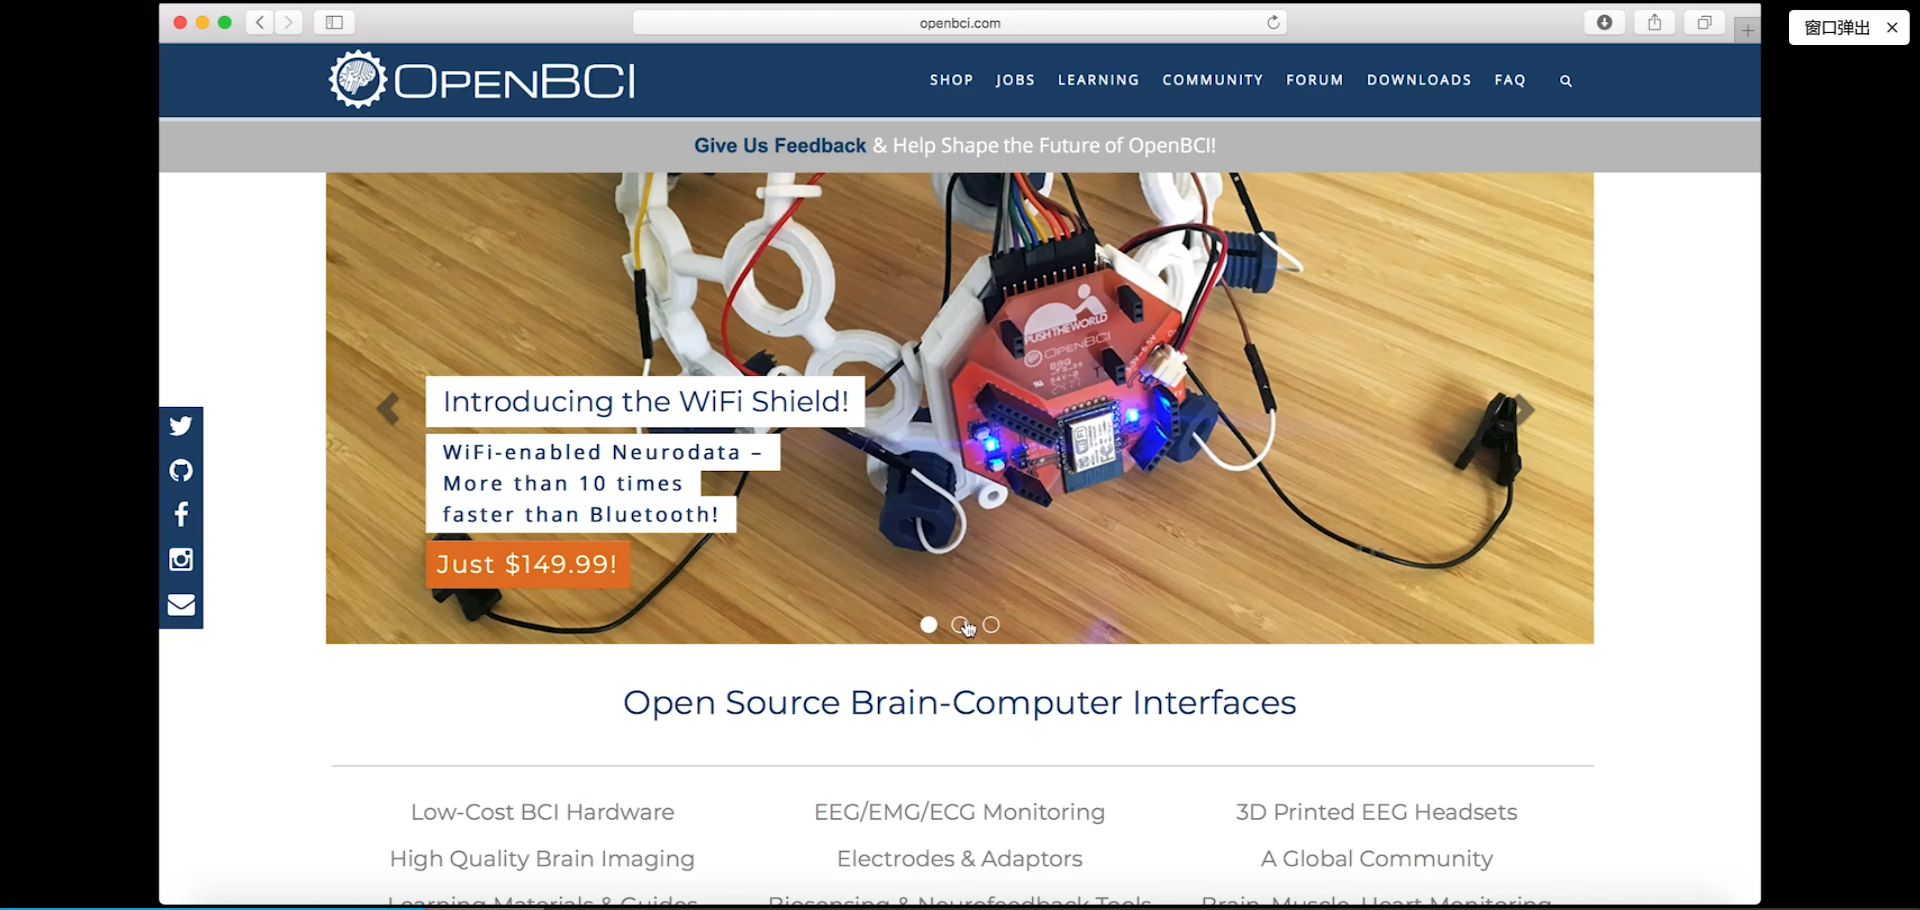Viewport: 1920px width, 910px height.
Task: Click the Safari downloads icon
Action: tap(1604, 22)
